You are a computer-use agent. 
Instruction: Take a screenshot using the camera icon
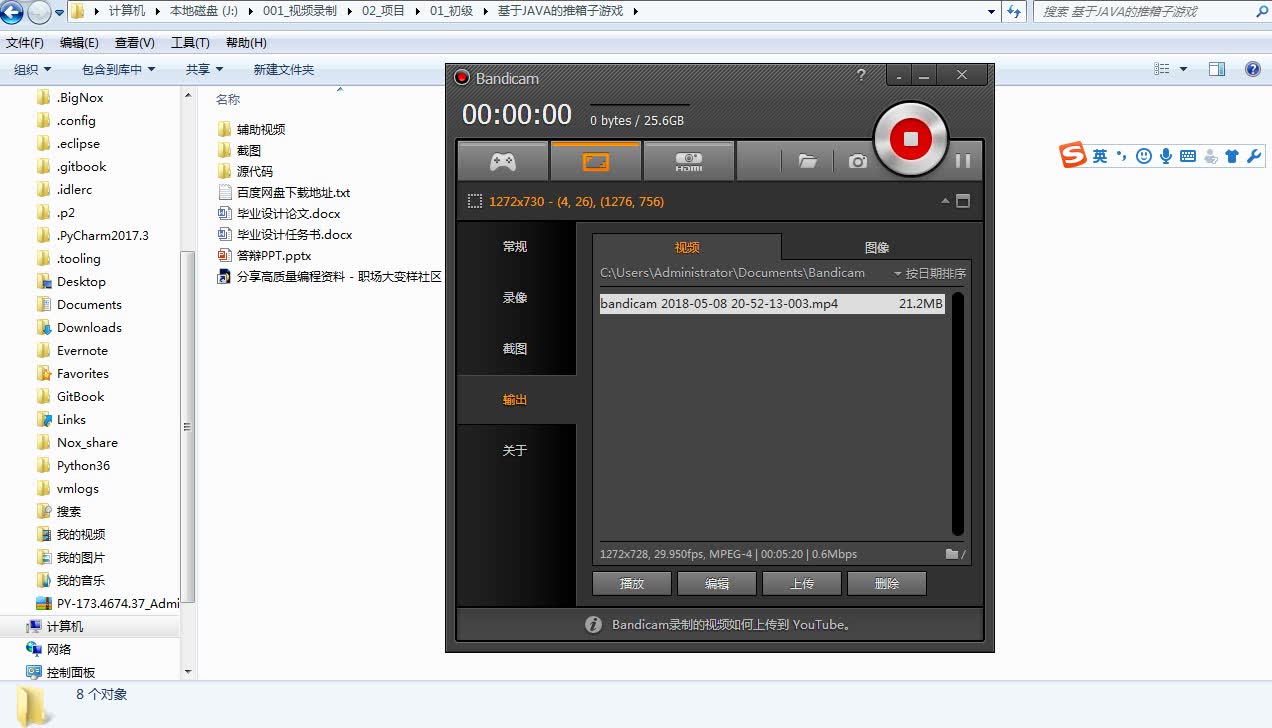(x=856, y=160)
